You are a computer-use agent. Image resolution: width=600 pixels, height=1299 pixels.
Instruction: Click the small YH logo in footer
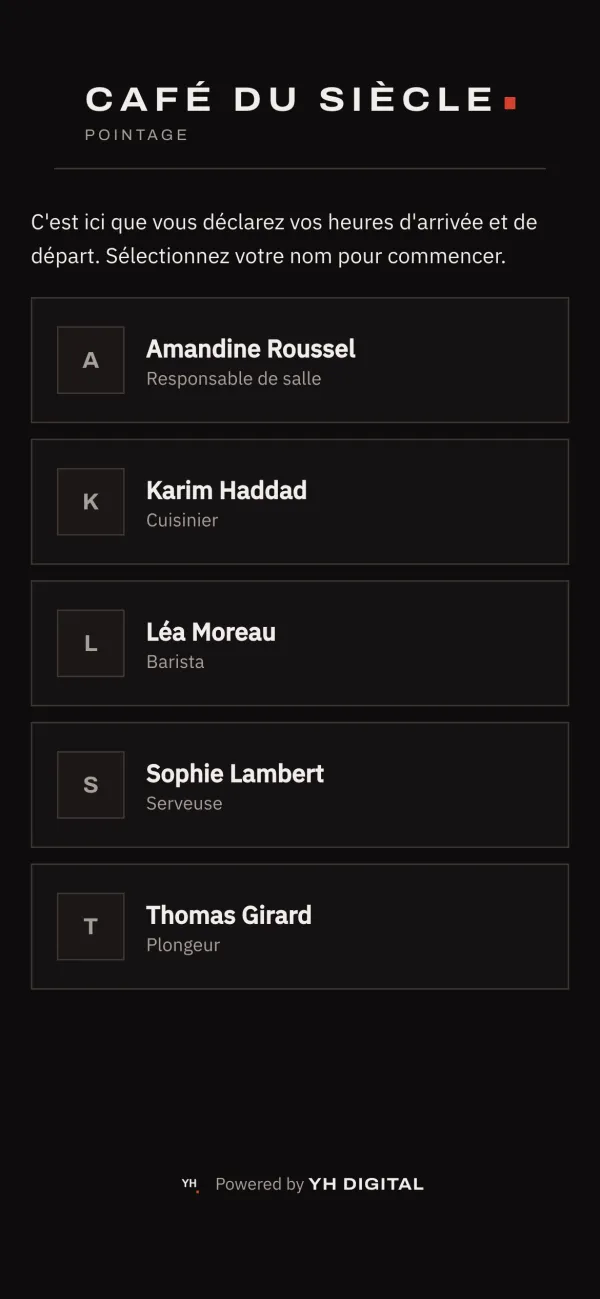coord(190,1185)
